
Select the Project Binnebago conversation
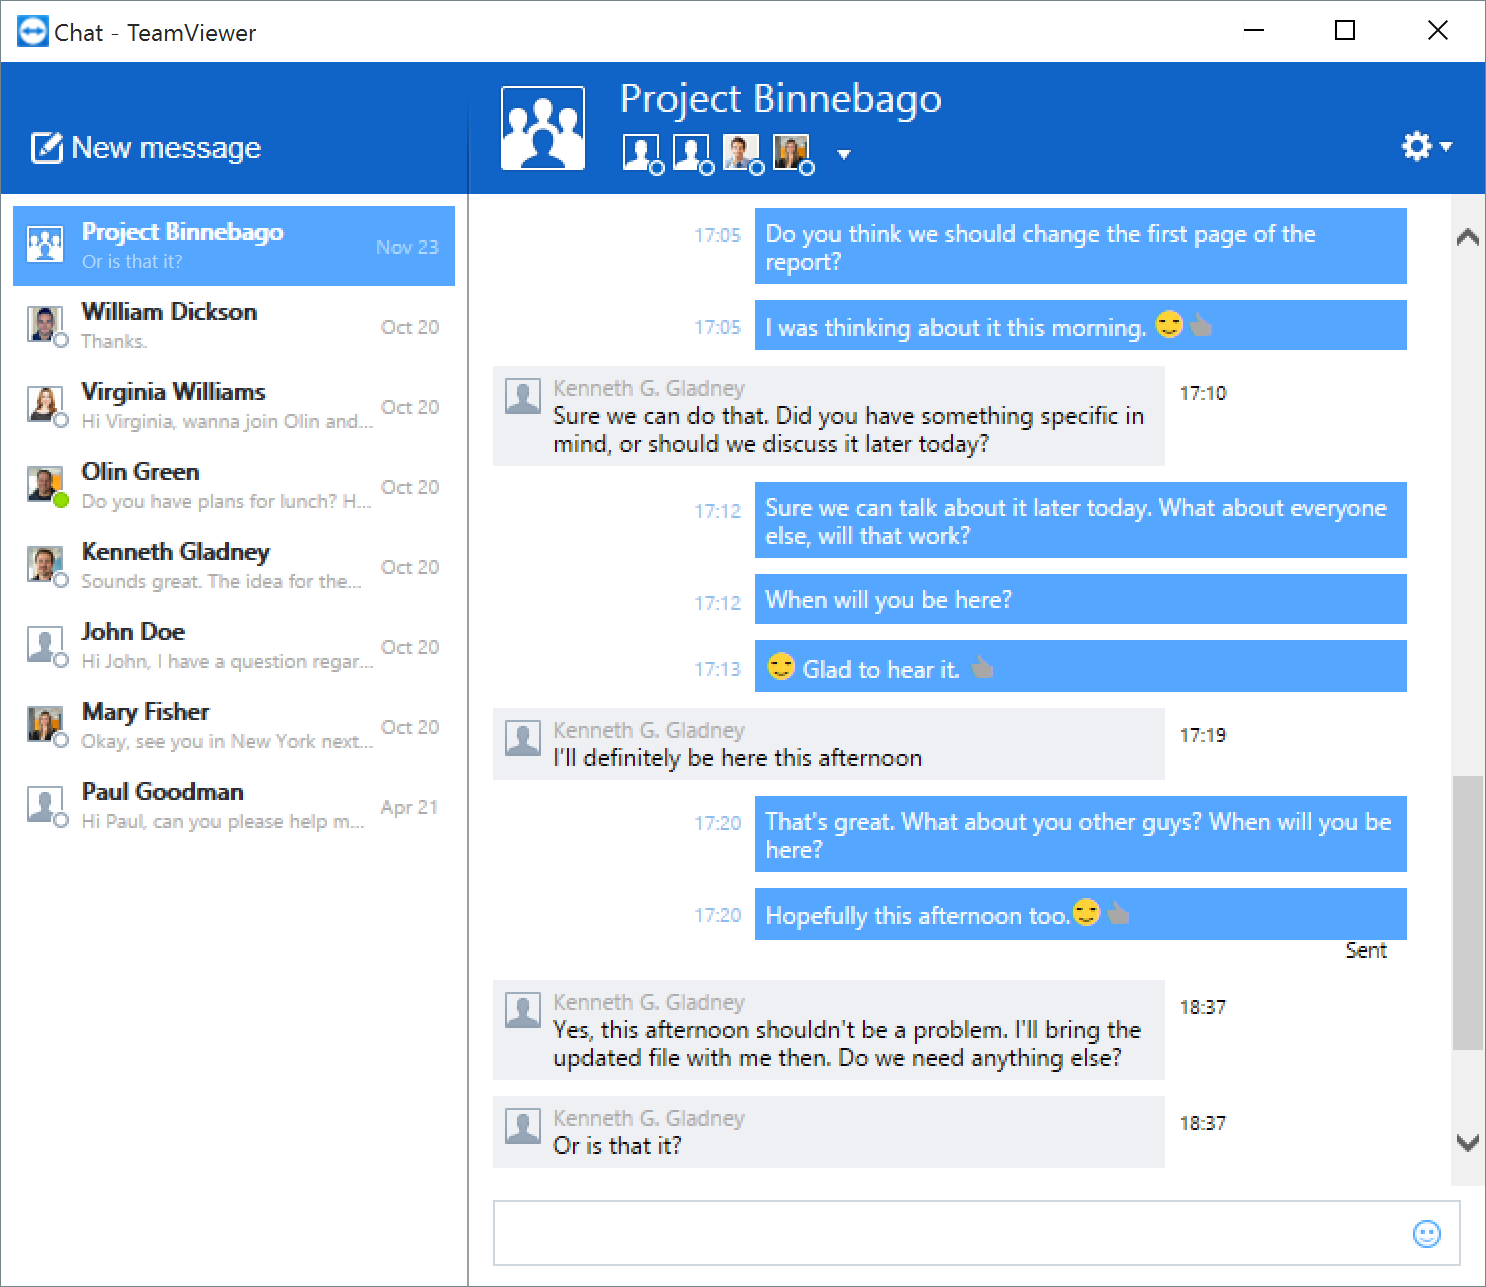(x=234, y=246)
